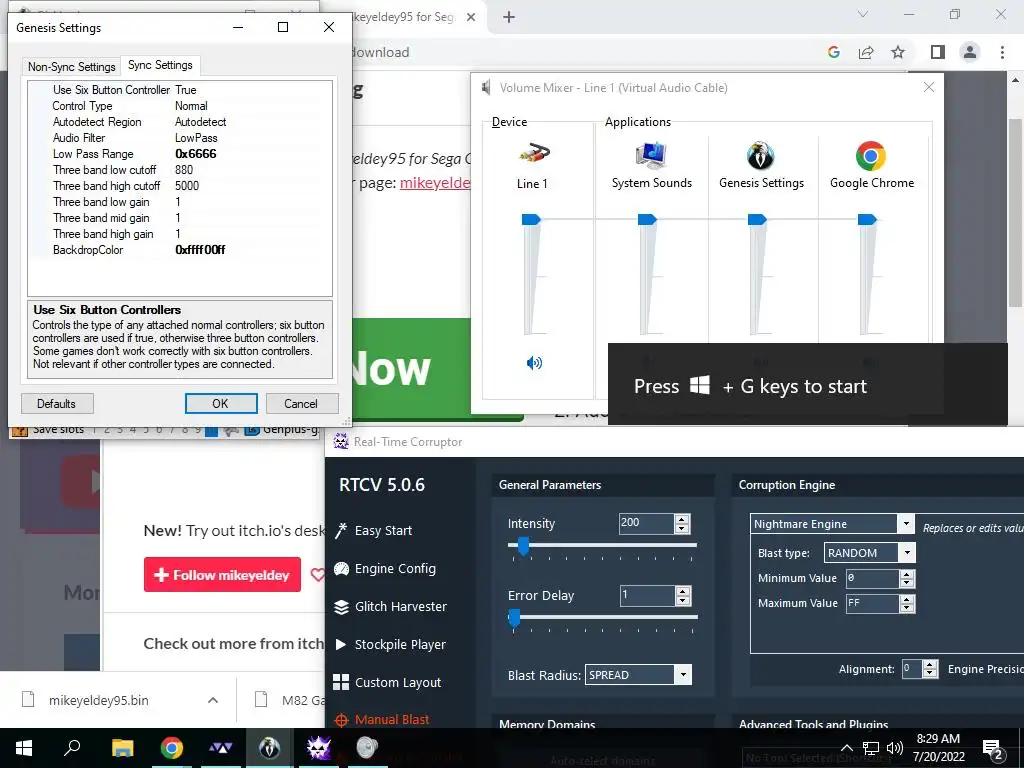
Task: Open RTCV purple icon in taskbar
Action: (318, 748)
